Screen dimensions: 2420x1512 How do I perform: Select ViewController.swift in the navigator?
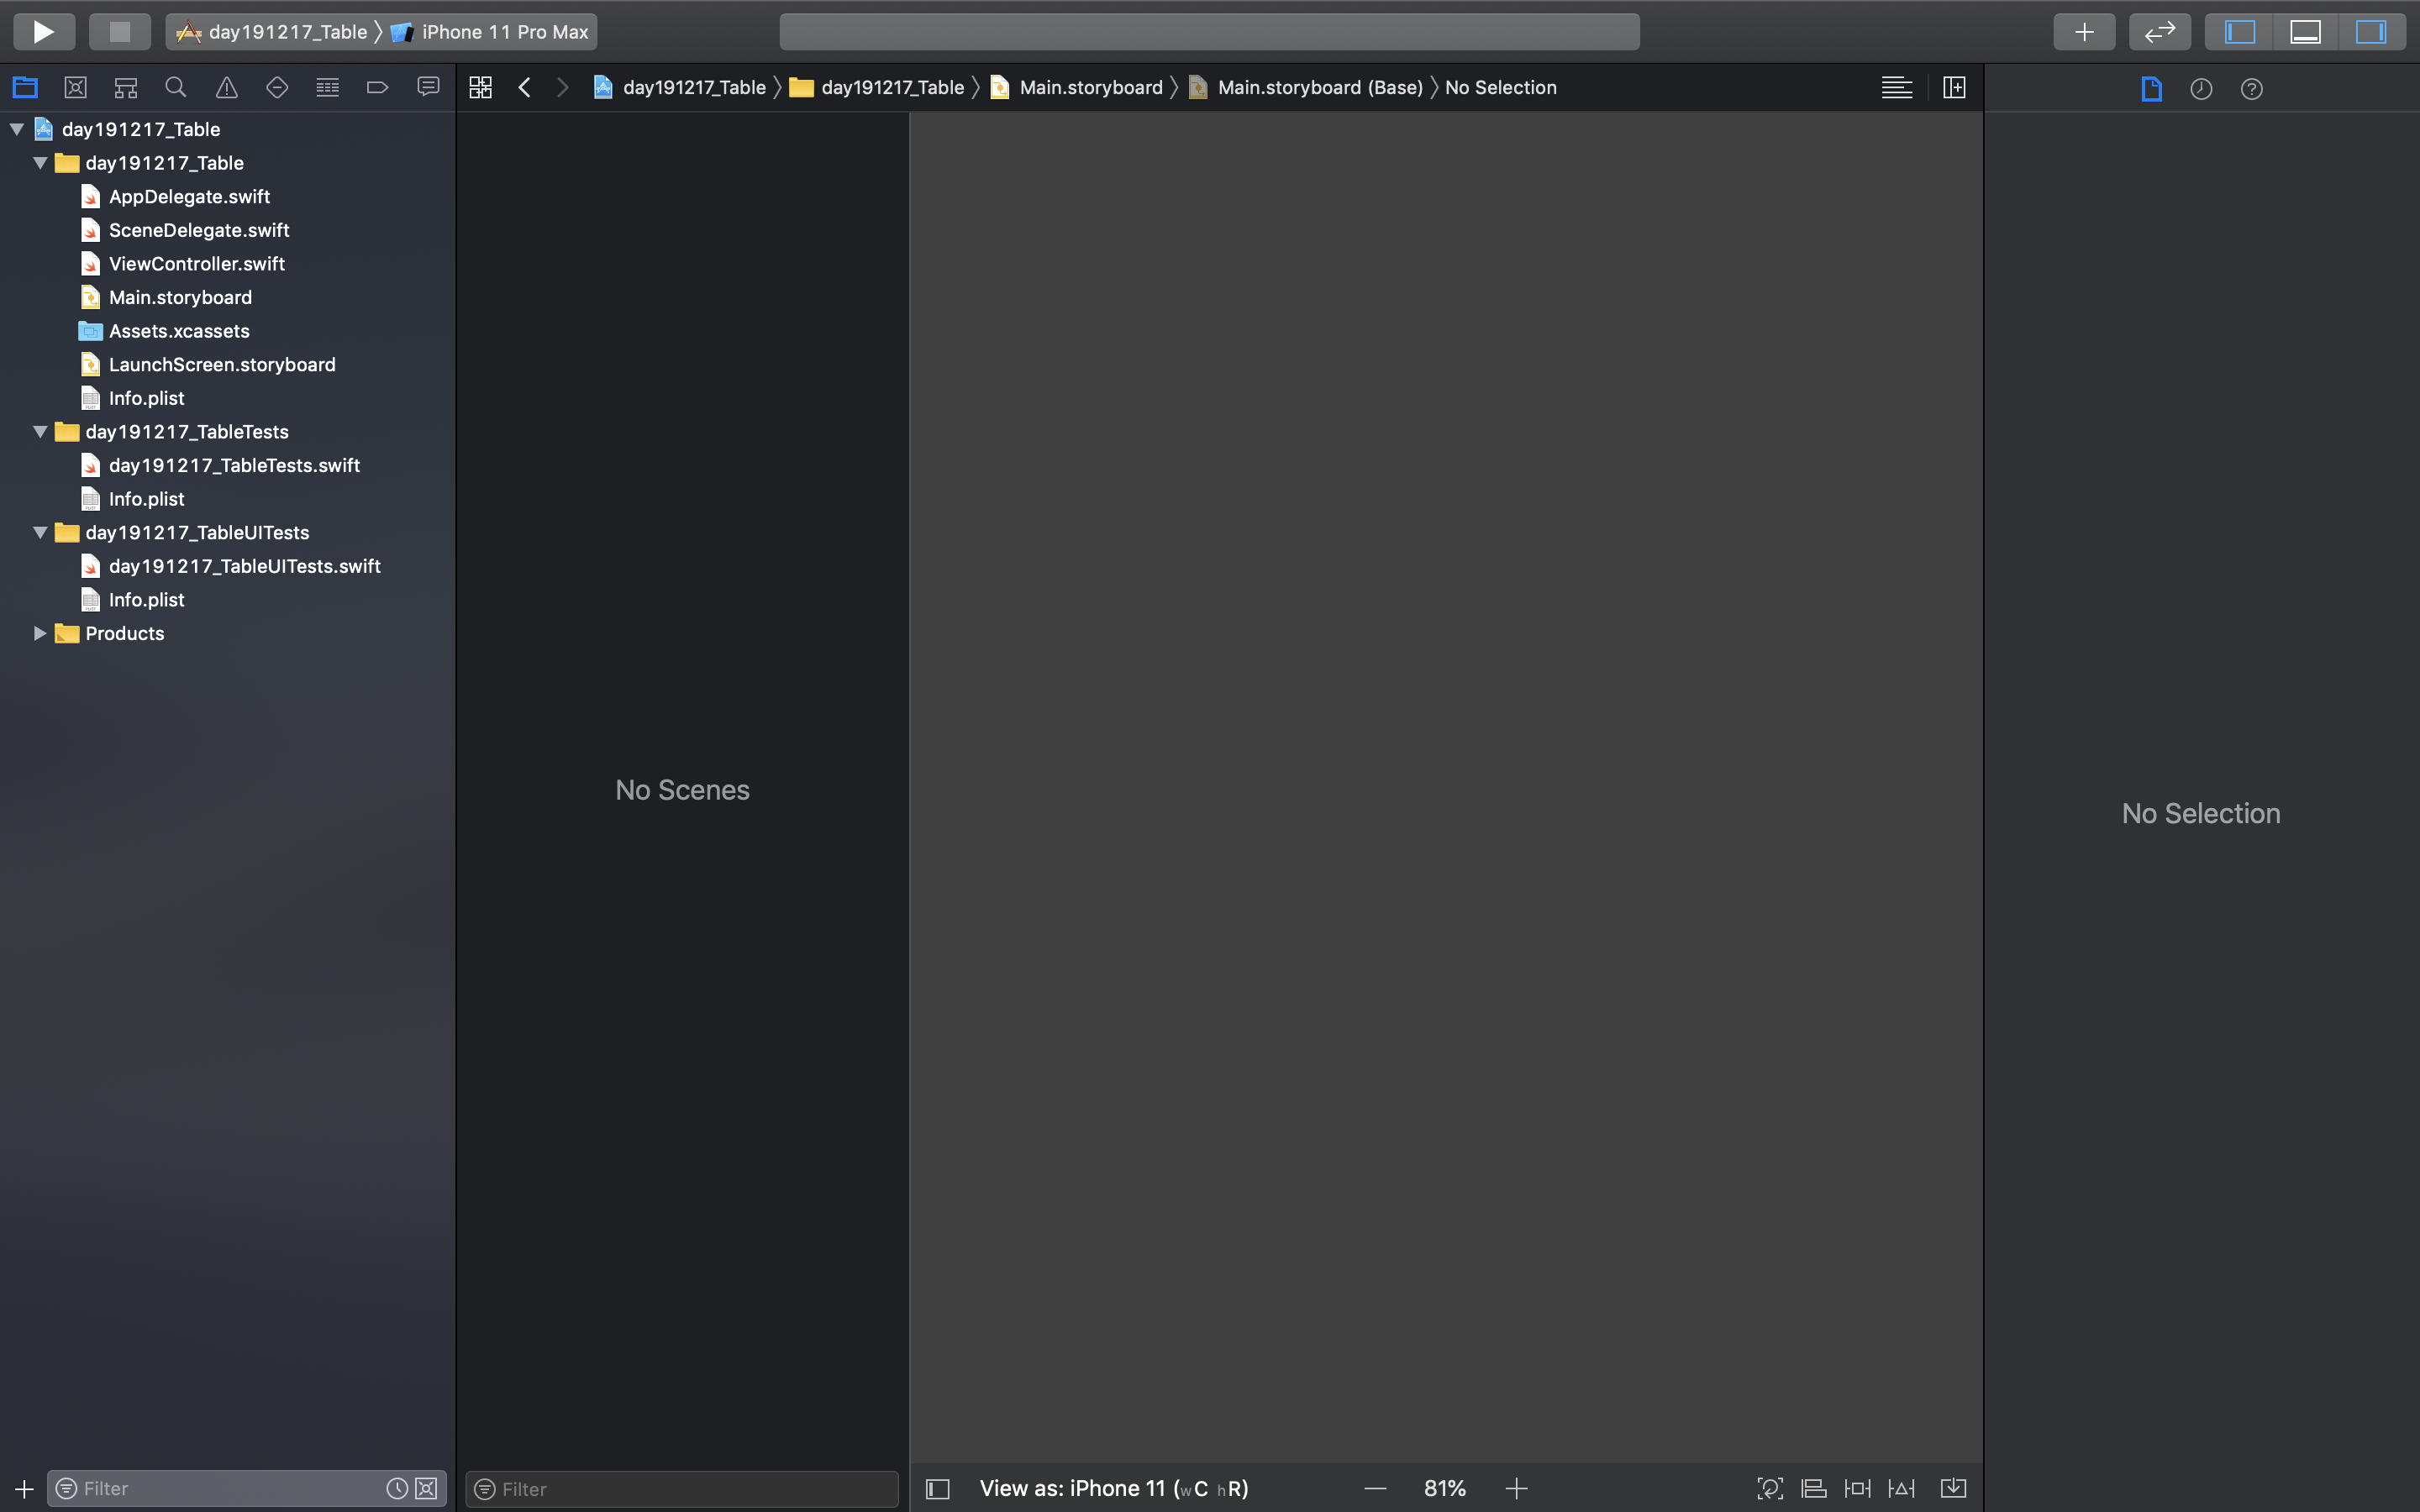click(x=196, y=264)
